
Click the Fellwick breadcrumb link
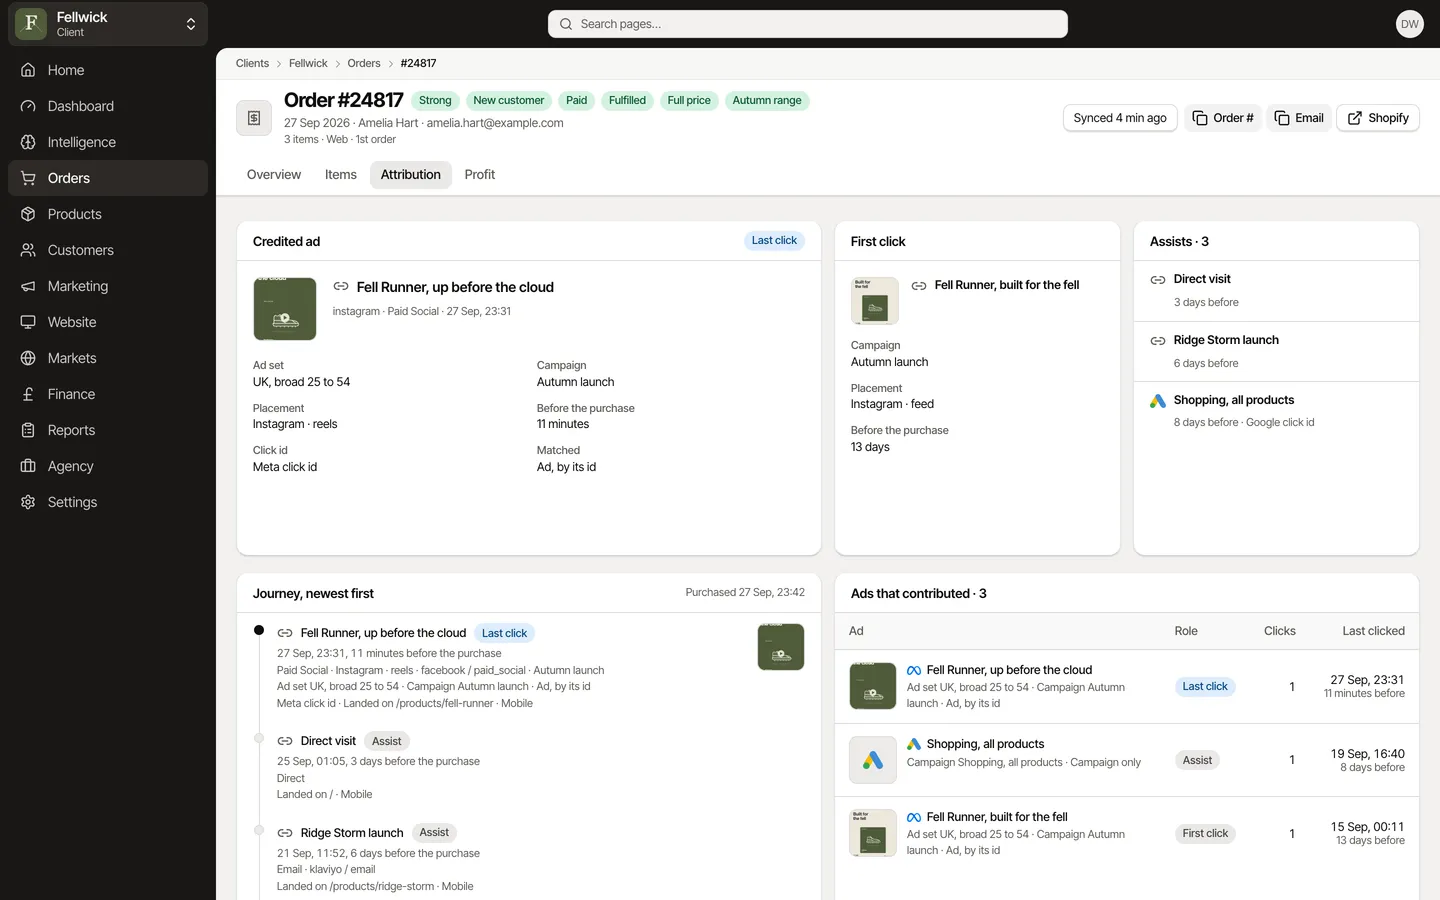(x=308, y=63)
